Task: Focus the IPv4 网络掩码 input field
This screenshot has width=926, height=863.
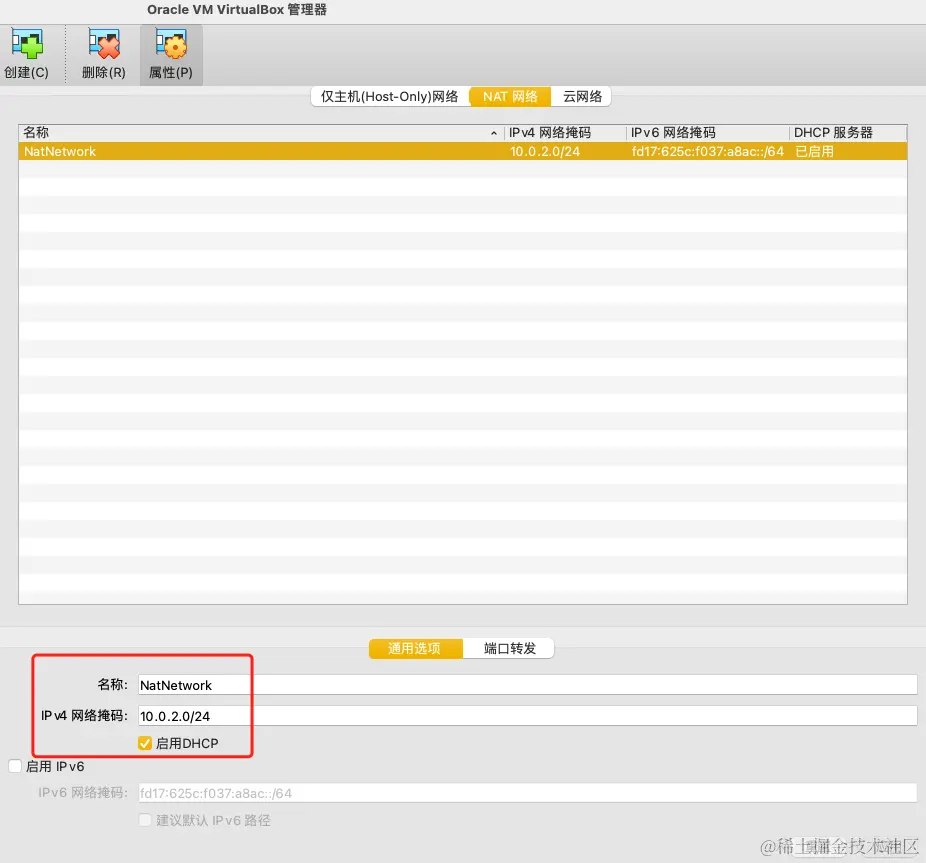Action: (x=527, y=716)
